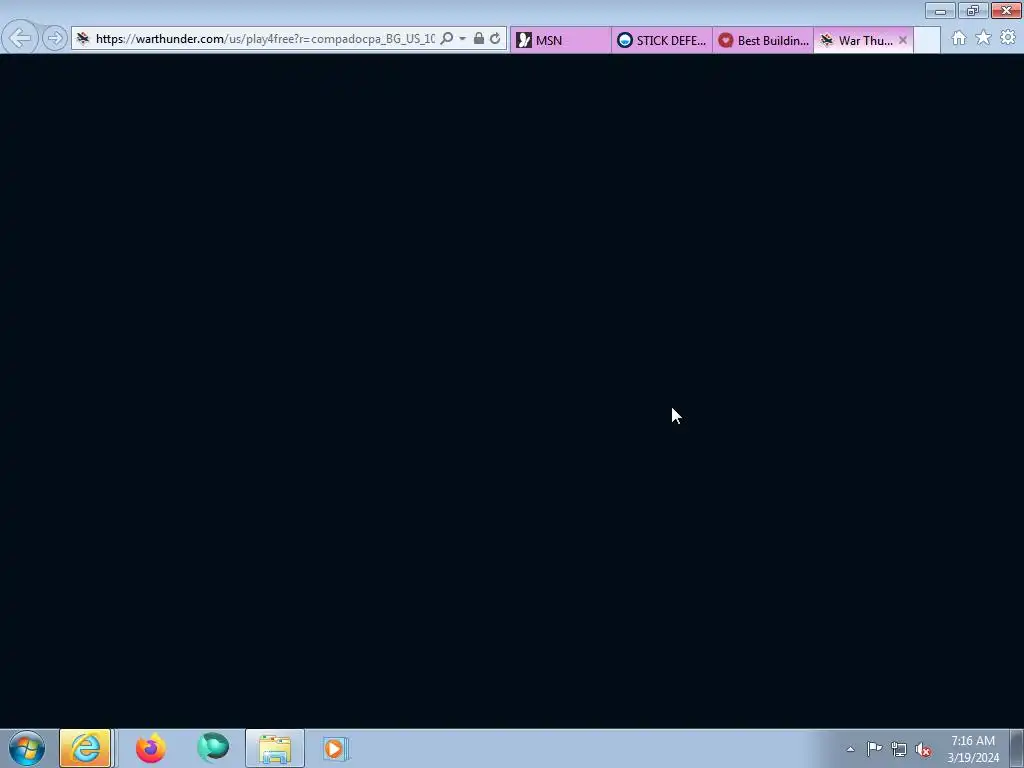Click the magnifier search icon in the address bar
1024x768 pixels.
(x=447, y=39)
